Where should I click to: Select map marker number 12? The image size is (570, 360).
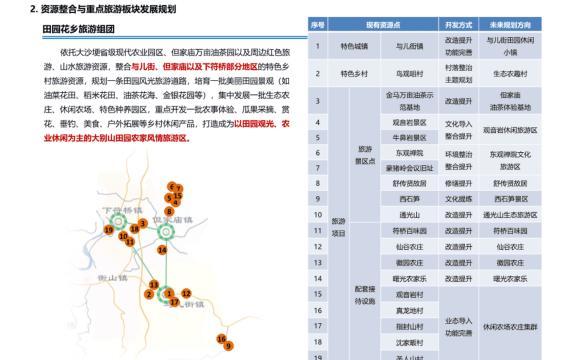[x=186, y=293]
